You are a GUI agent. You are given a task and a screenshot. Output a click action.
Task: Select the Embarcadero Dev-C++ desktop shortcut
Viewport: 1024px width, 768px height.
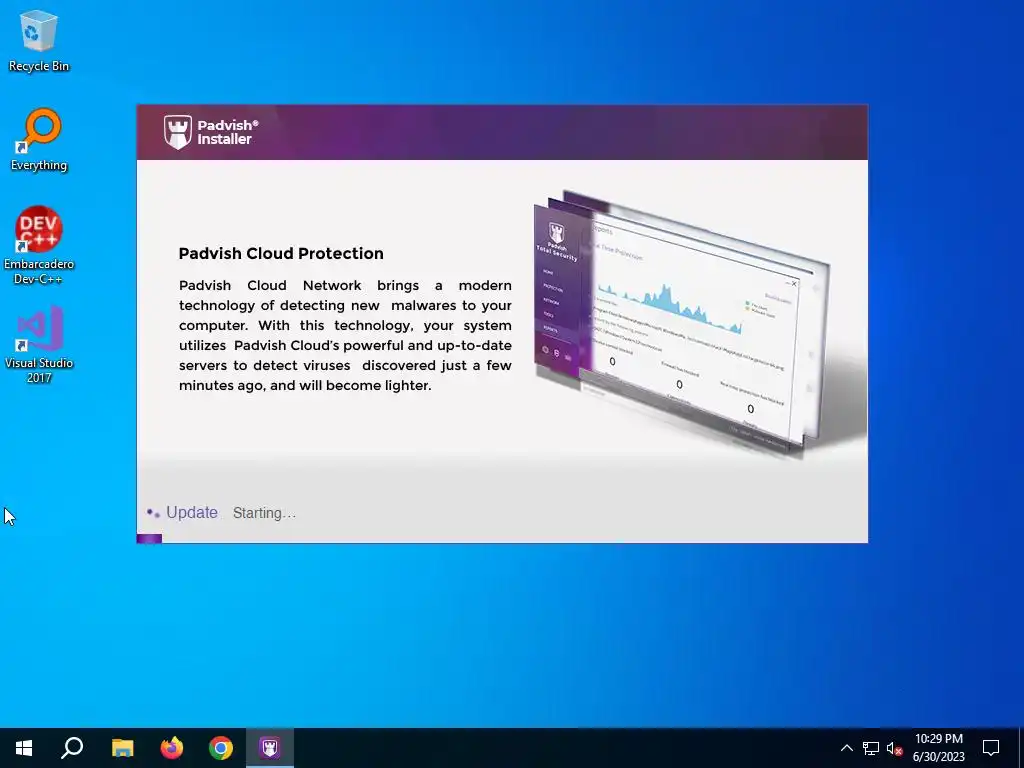39,246
